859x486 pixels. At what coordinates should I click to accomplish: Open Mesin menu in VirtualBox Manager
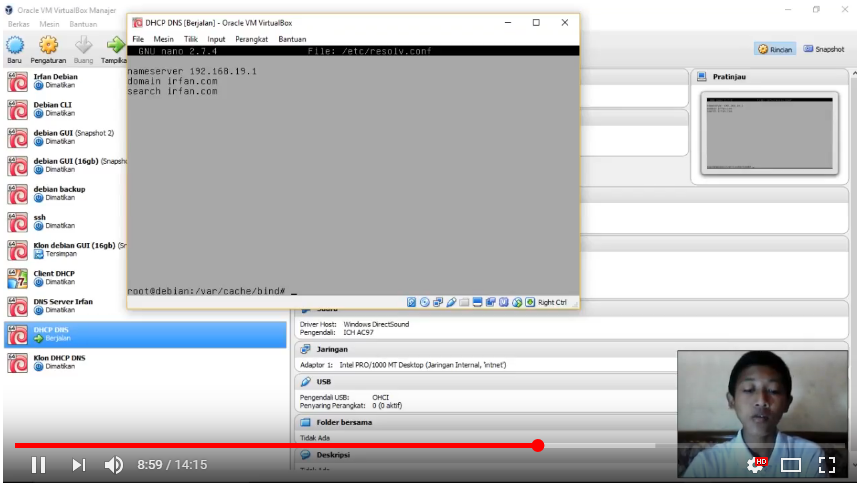click(49, 24)
